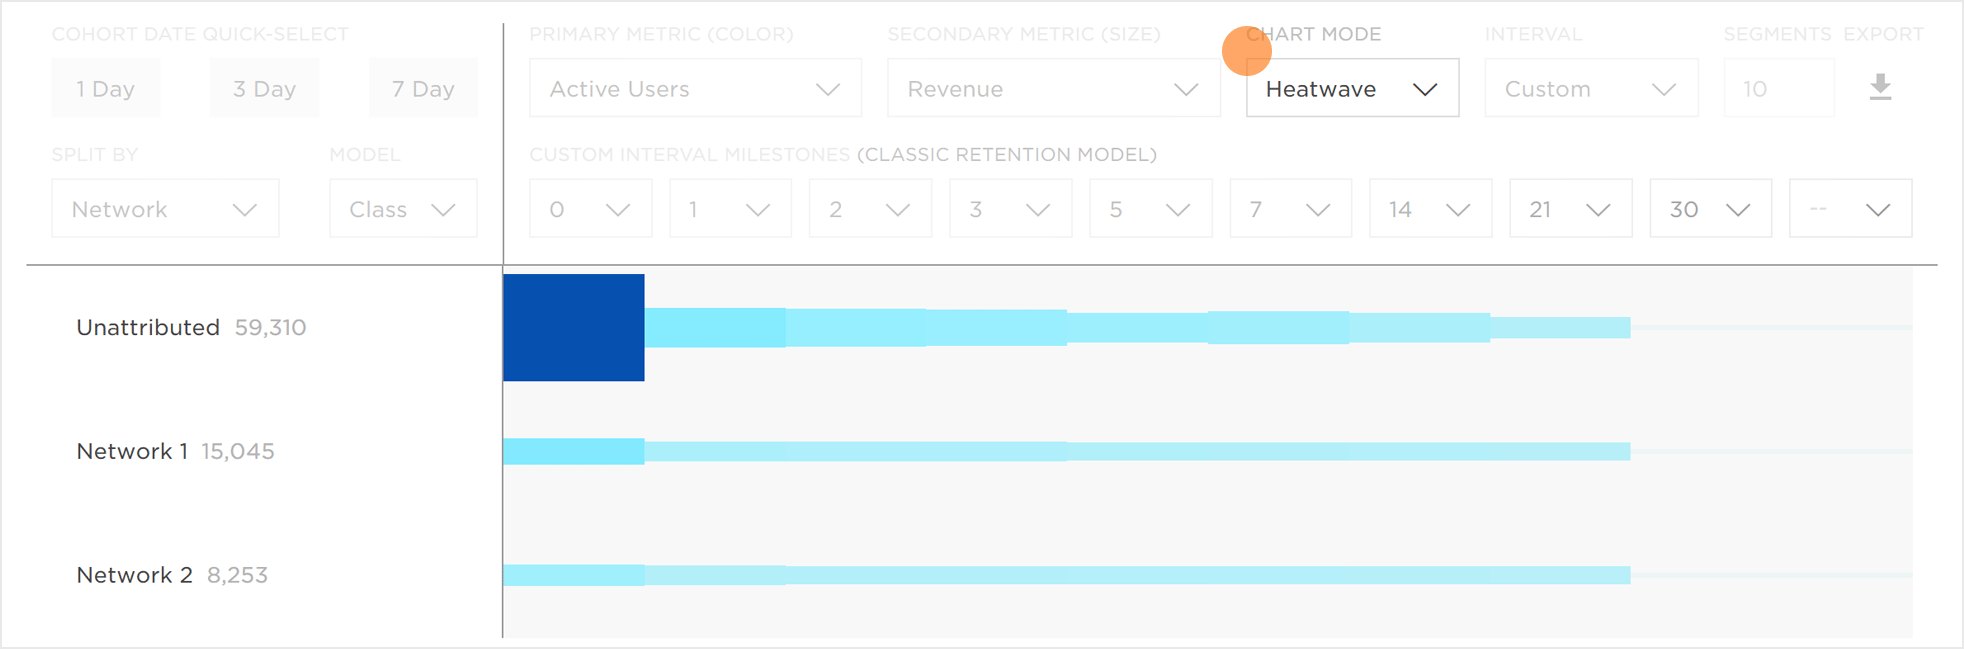This screenshot has height=649, width=1964.
Task: Choose the 7 Day cohort quick-select
Action: click(x=423, y=88)
